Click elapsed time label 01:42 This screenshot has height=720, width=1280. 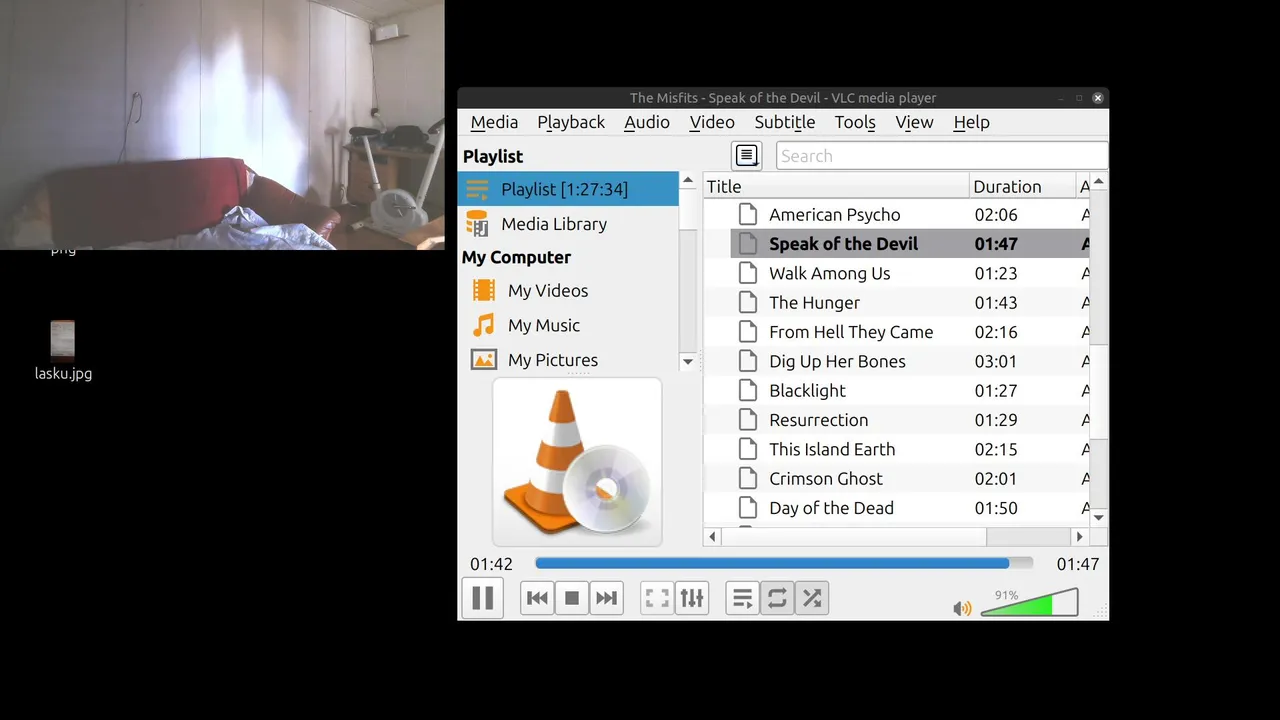click(491, 564)
